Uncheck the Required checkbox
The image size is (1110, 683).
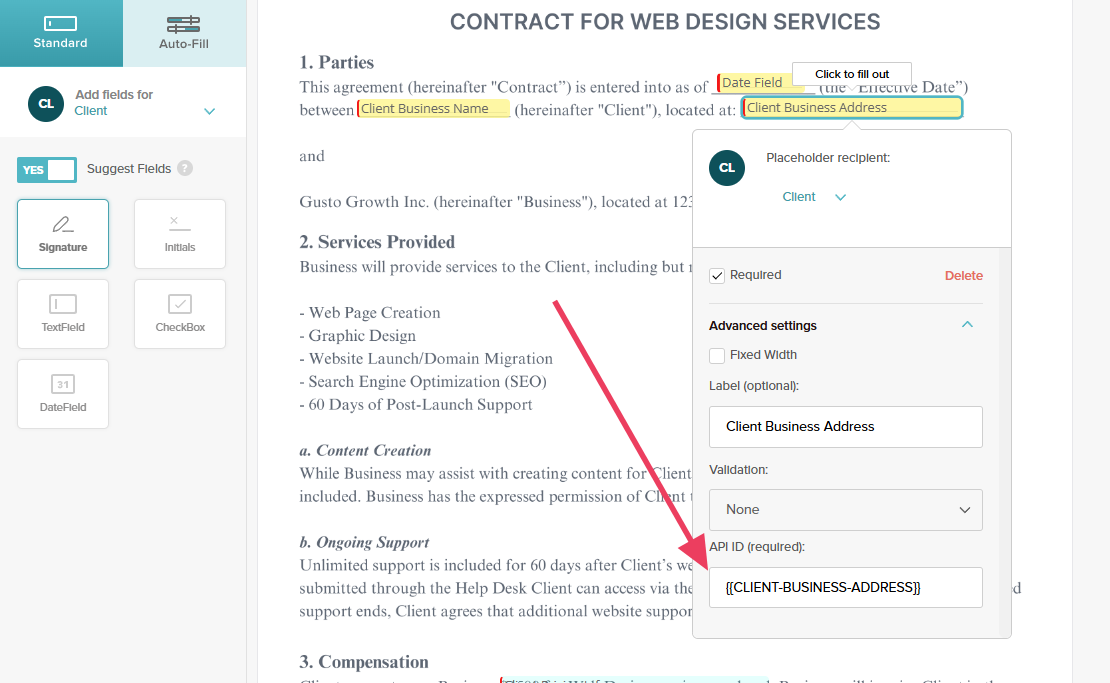click(717, 275)
